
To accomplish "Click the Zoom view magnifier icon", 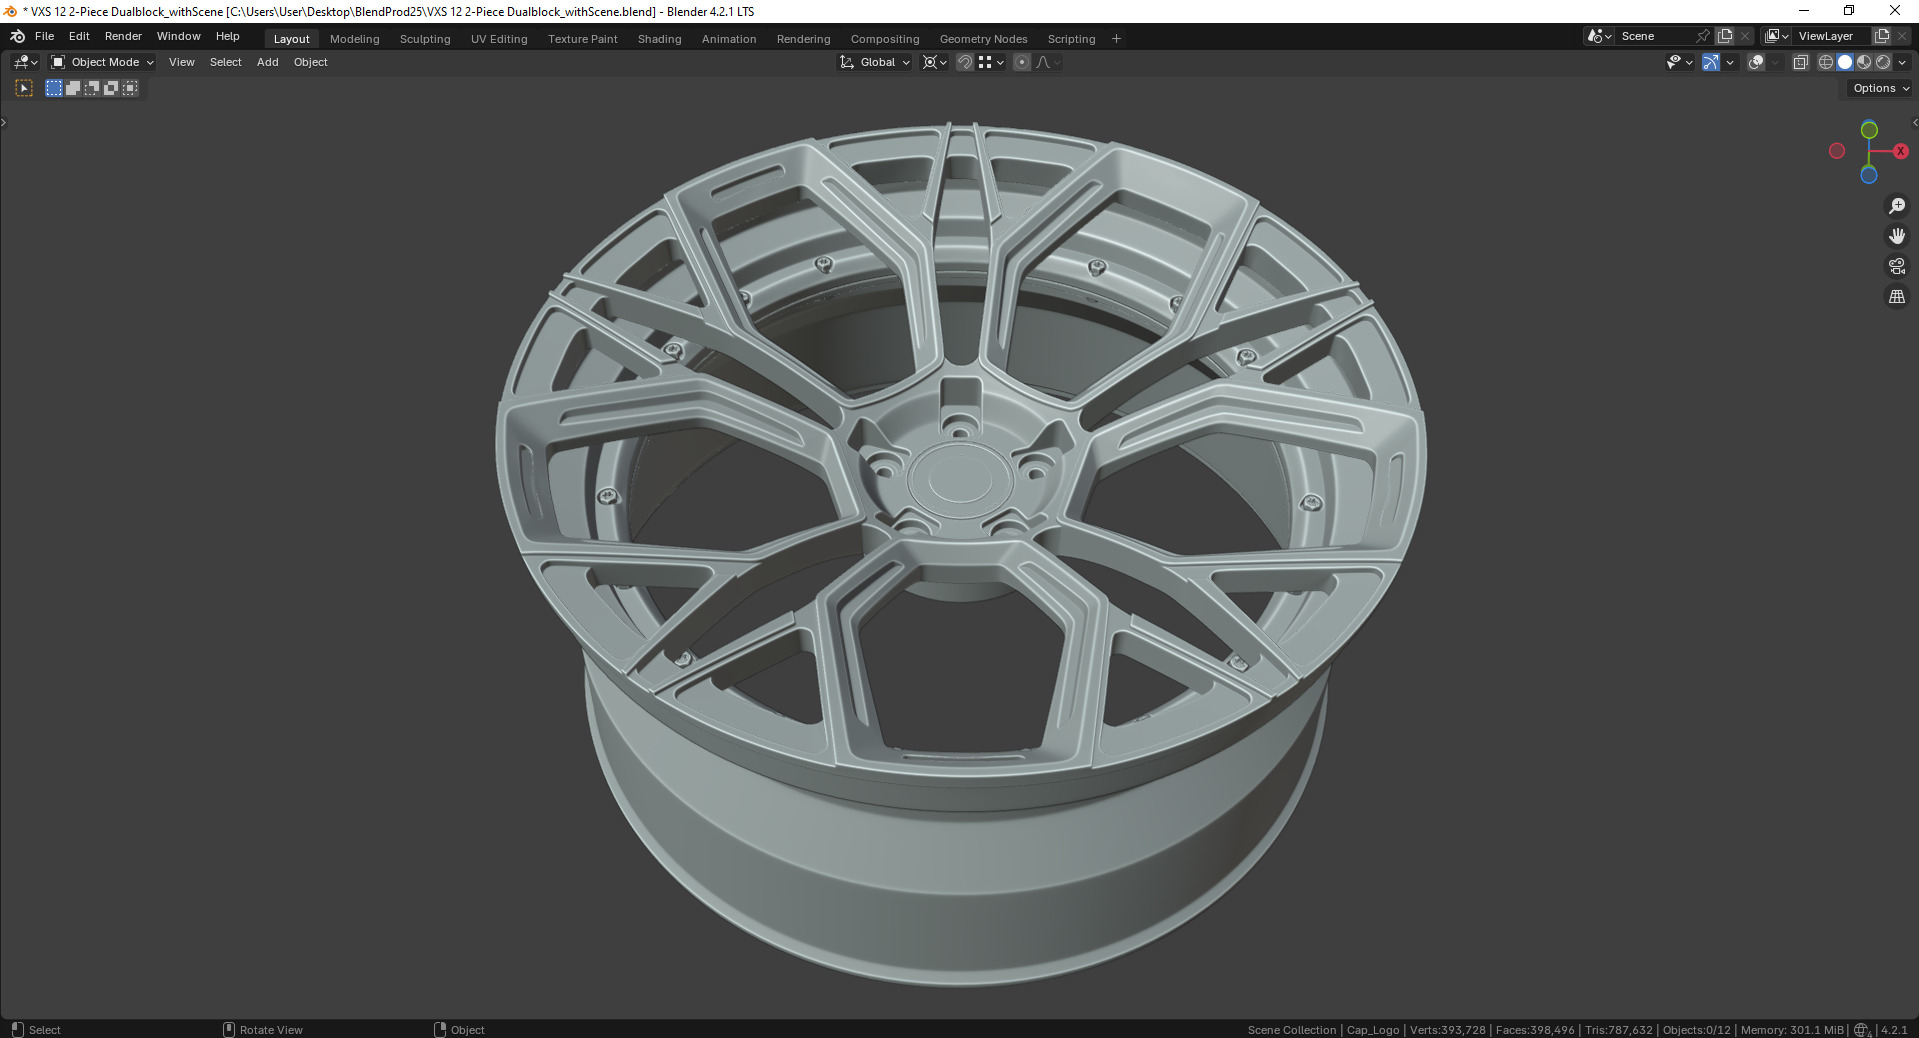I will pos(1896,206).
